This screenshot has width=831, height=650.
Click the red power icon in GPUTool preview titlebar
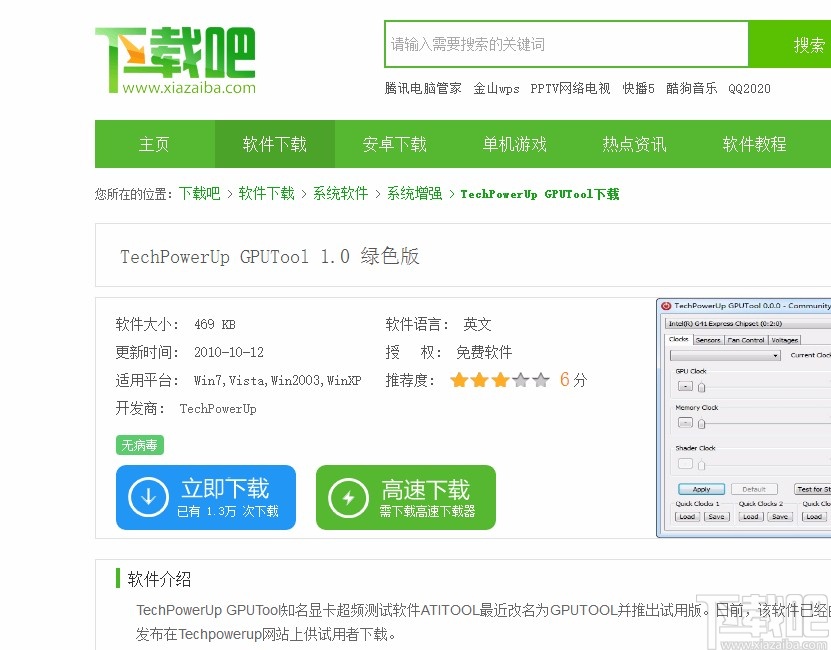[x=666, y=305]
